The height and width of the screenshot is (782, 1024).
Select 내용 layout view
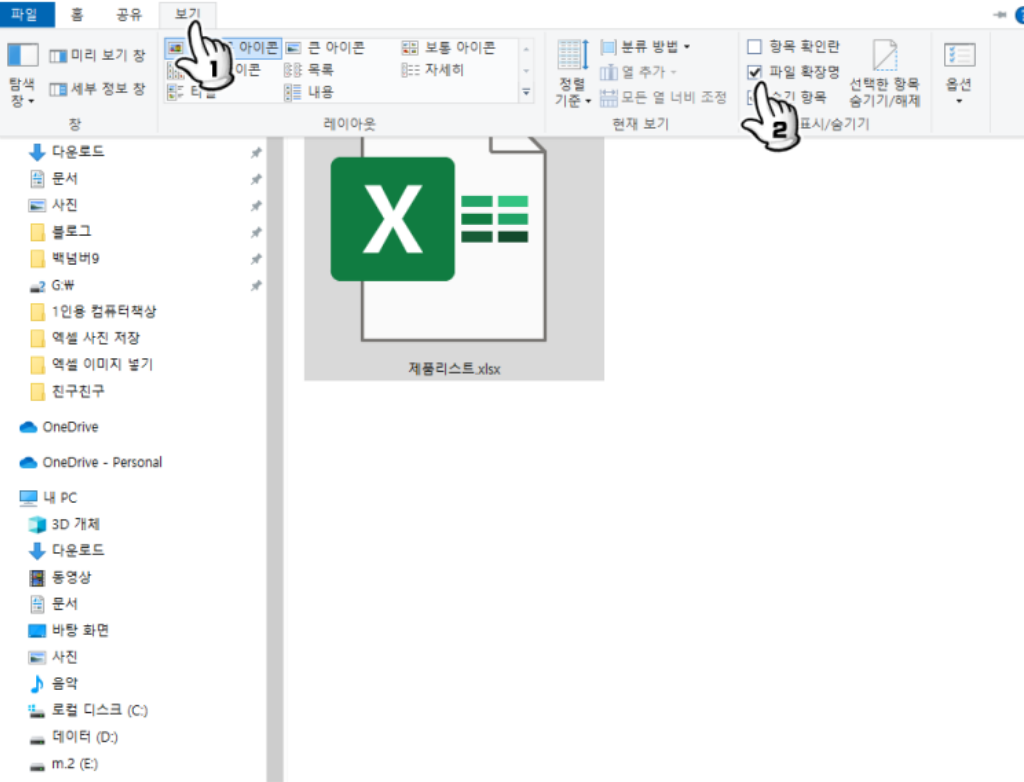click(x=309, y=92)
